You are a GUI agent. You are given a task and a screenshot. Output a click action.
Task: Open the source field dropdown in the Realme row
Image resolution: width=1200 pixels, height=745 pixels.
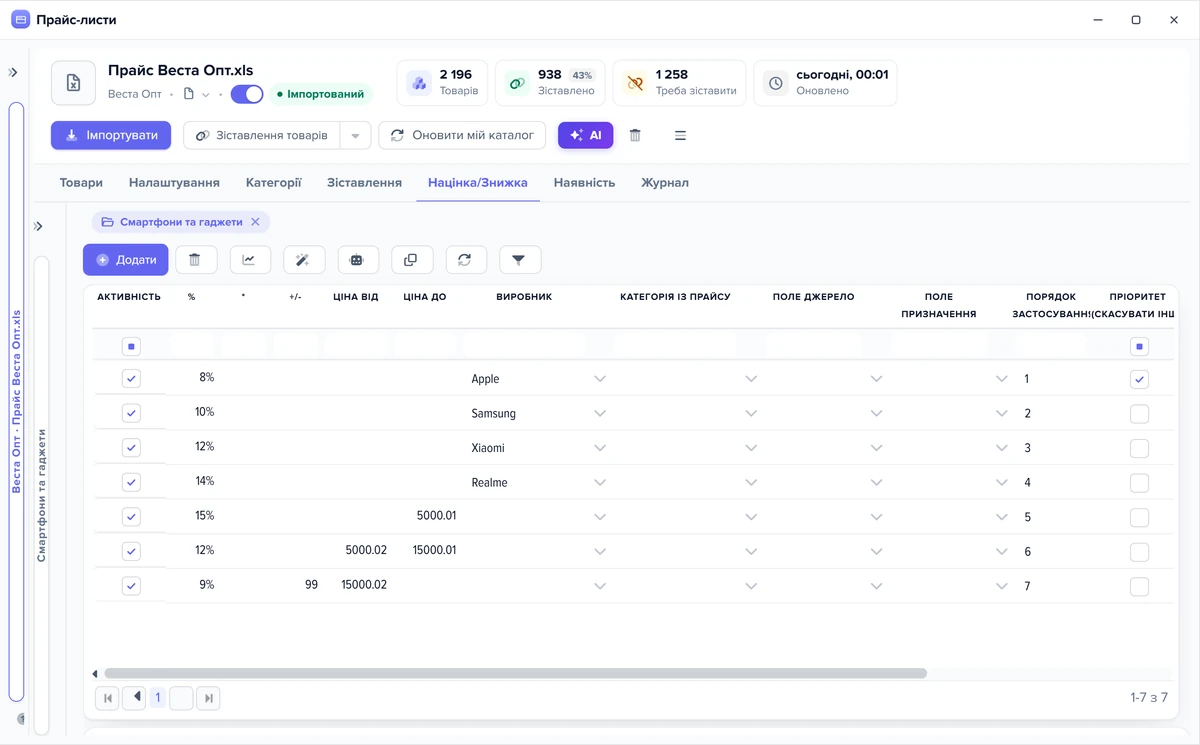[x=876, y=483]
